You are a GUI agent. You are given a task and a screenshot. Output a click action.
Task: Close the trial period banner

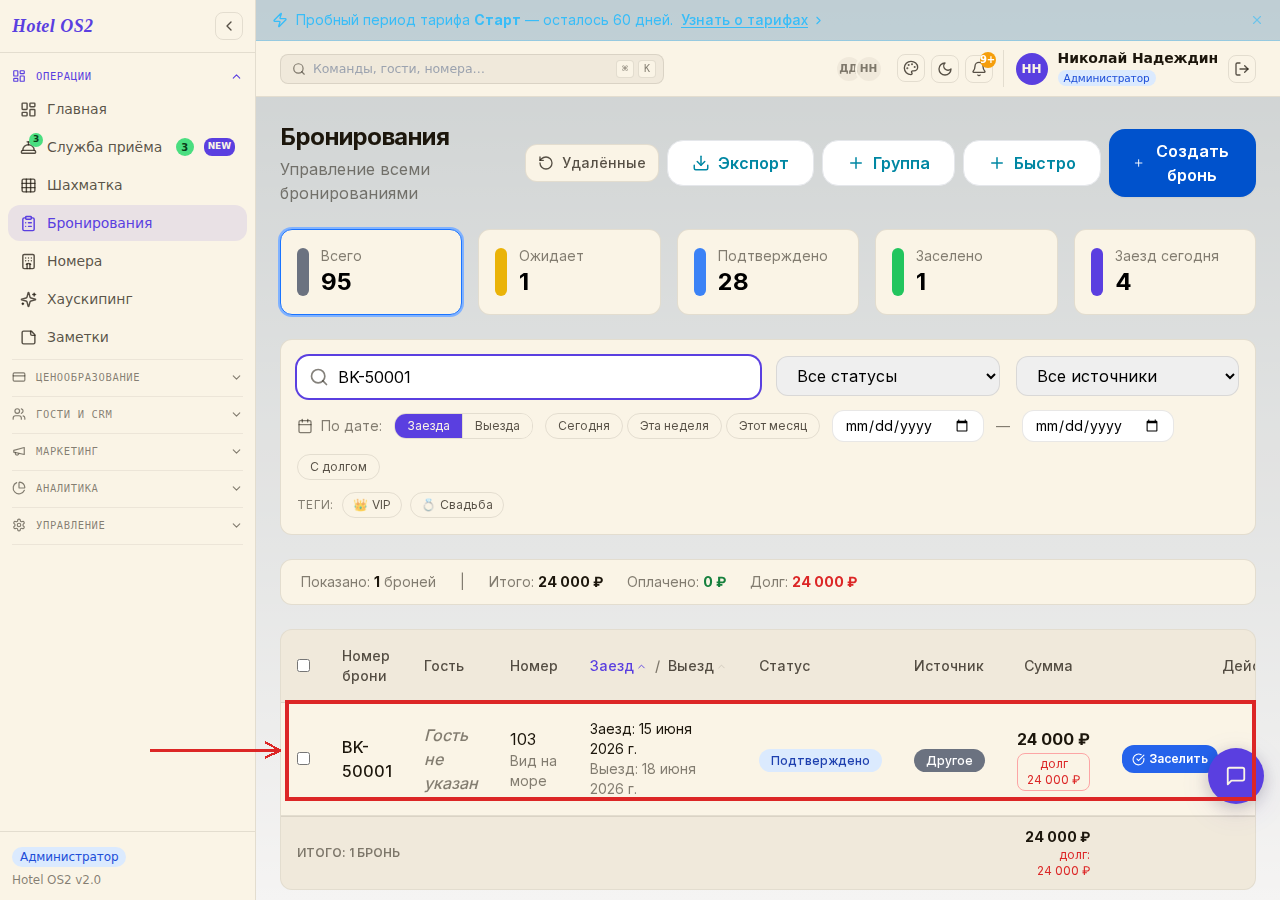point(1257,20)
